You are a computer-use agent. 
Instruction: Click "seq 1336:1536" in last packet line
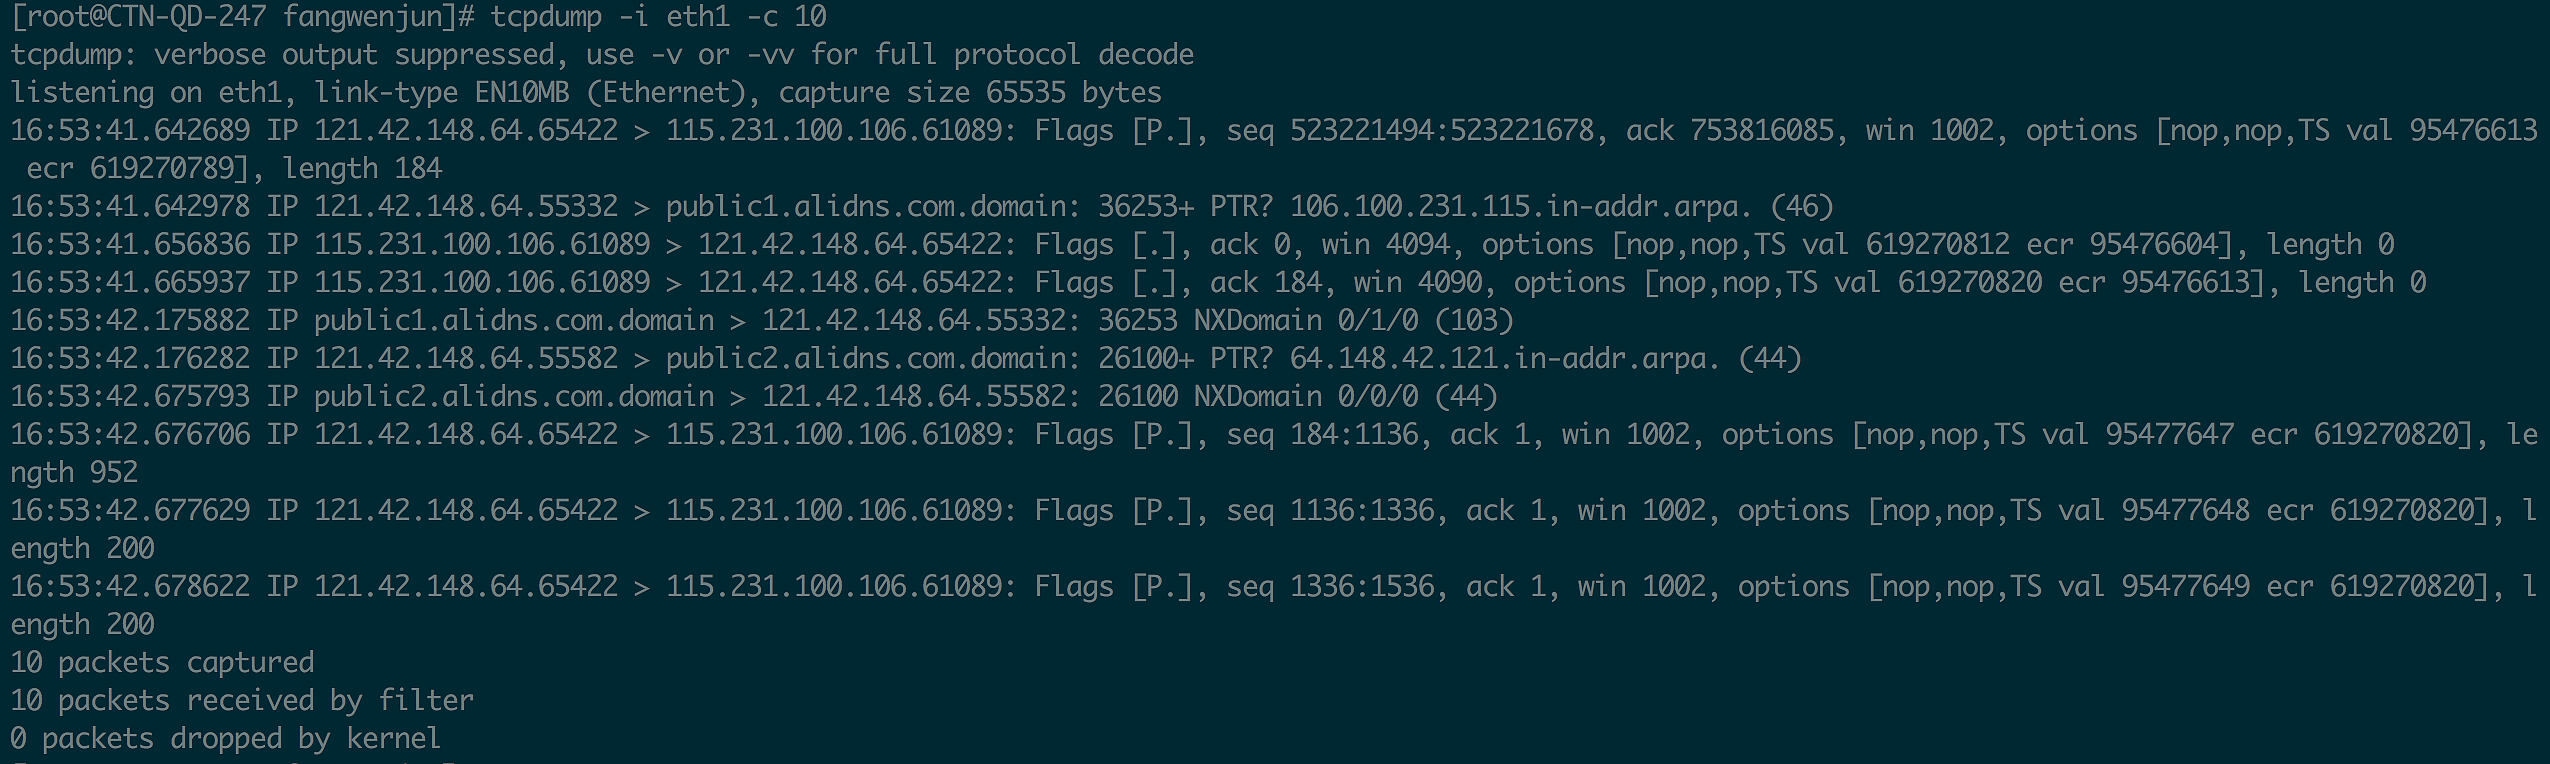(x=1330, y=586)
